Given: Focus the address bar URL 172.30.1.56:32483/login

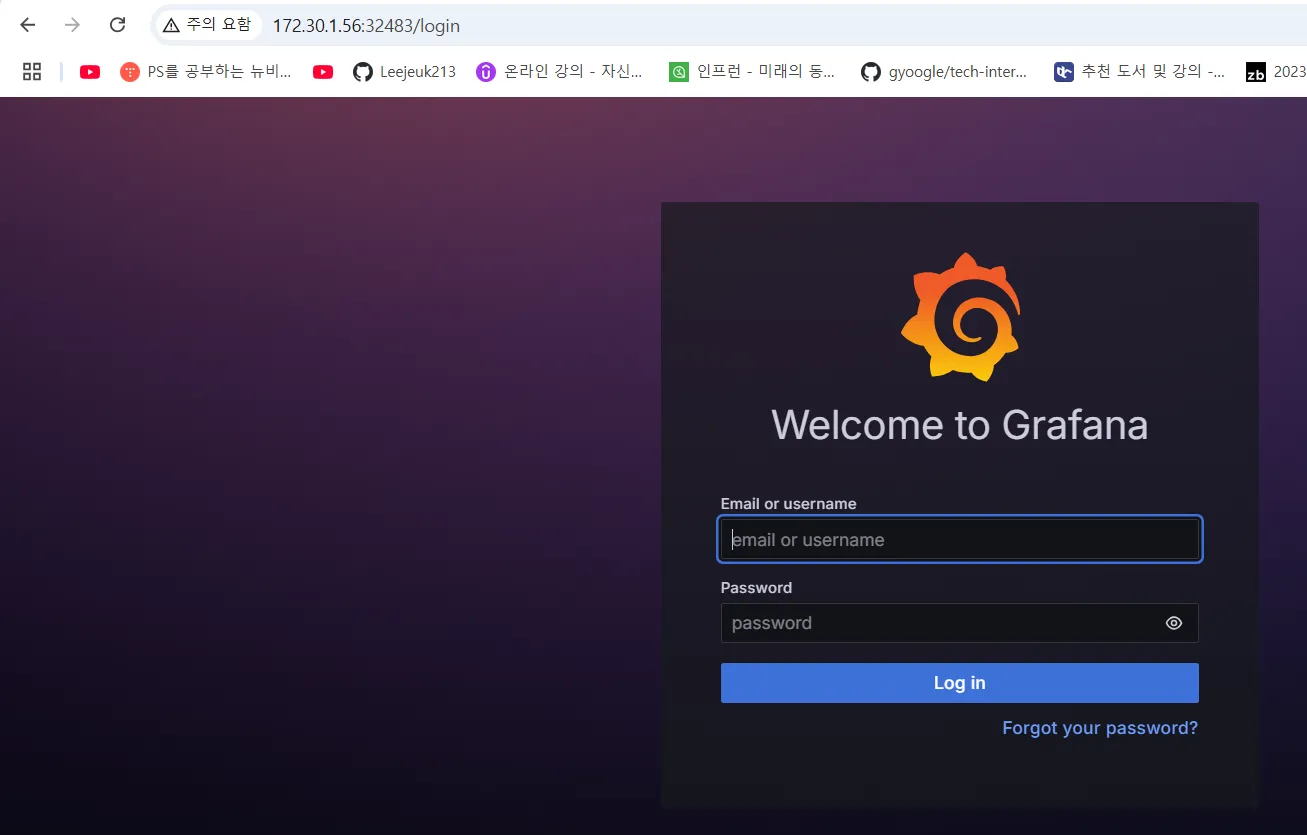Looking at the screenshot, I should point(366,25).
